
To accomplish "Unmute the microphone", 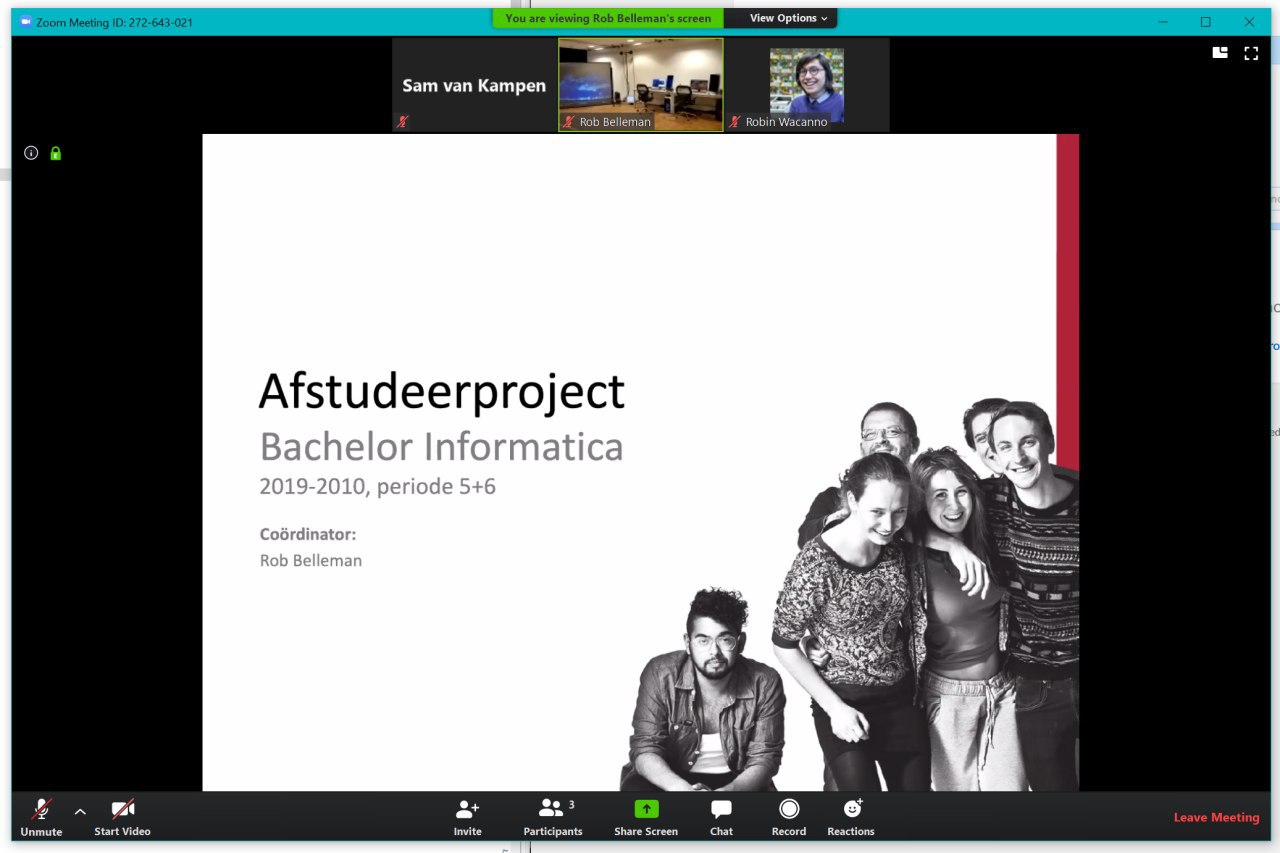I will [x=41, y=816].
